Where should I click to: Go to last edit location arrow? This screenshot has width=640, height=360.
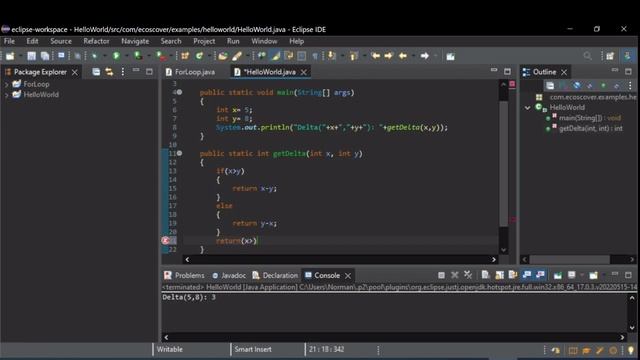click(376, 56)
